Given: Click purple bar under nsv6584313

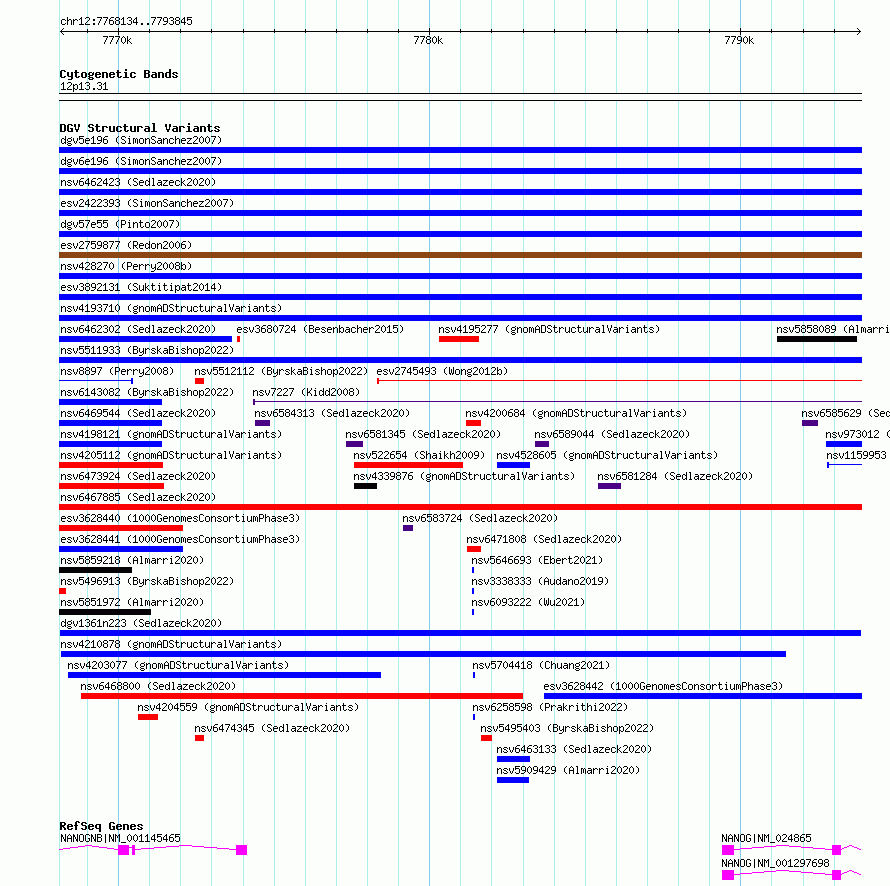Looking at the screenshot, I should pos(262,423).
